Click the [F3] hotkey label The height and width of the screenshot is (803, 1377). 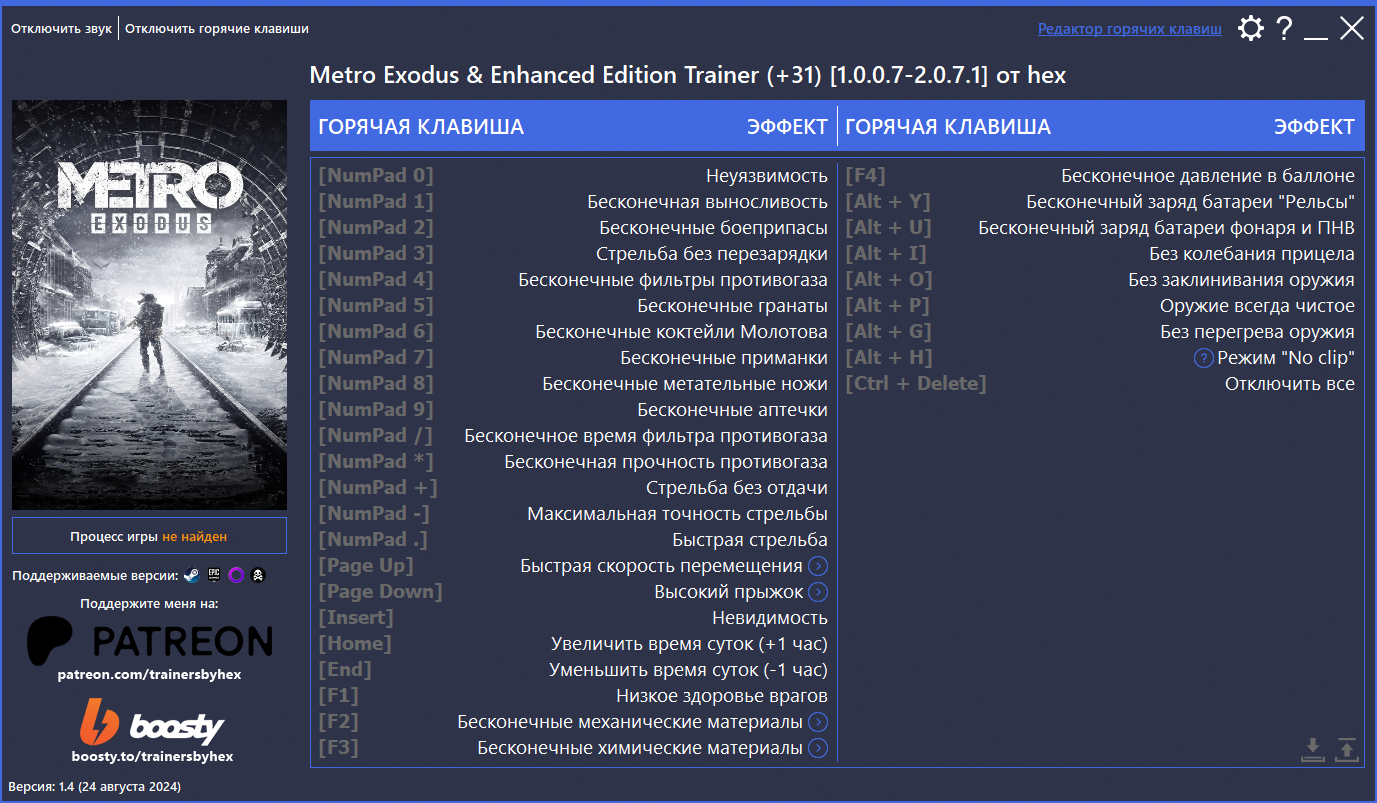point(338,748)
